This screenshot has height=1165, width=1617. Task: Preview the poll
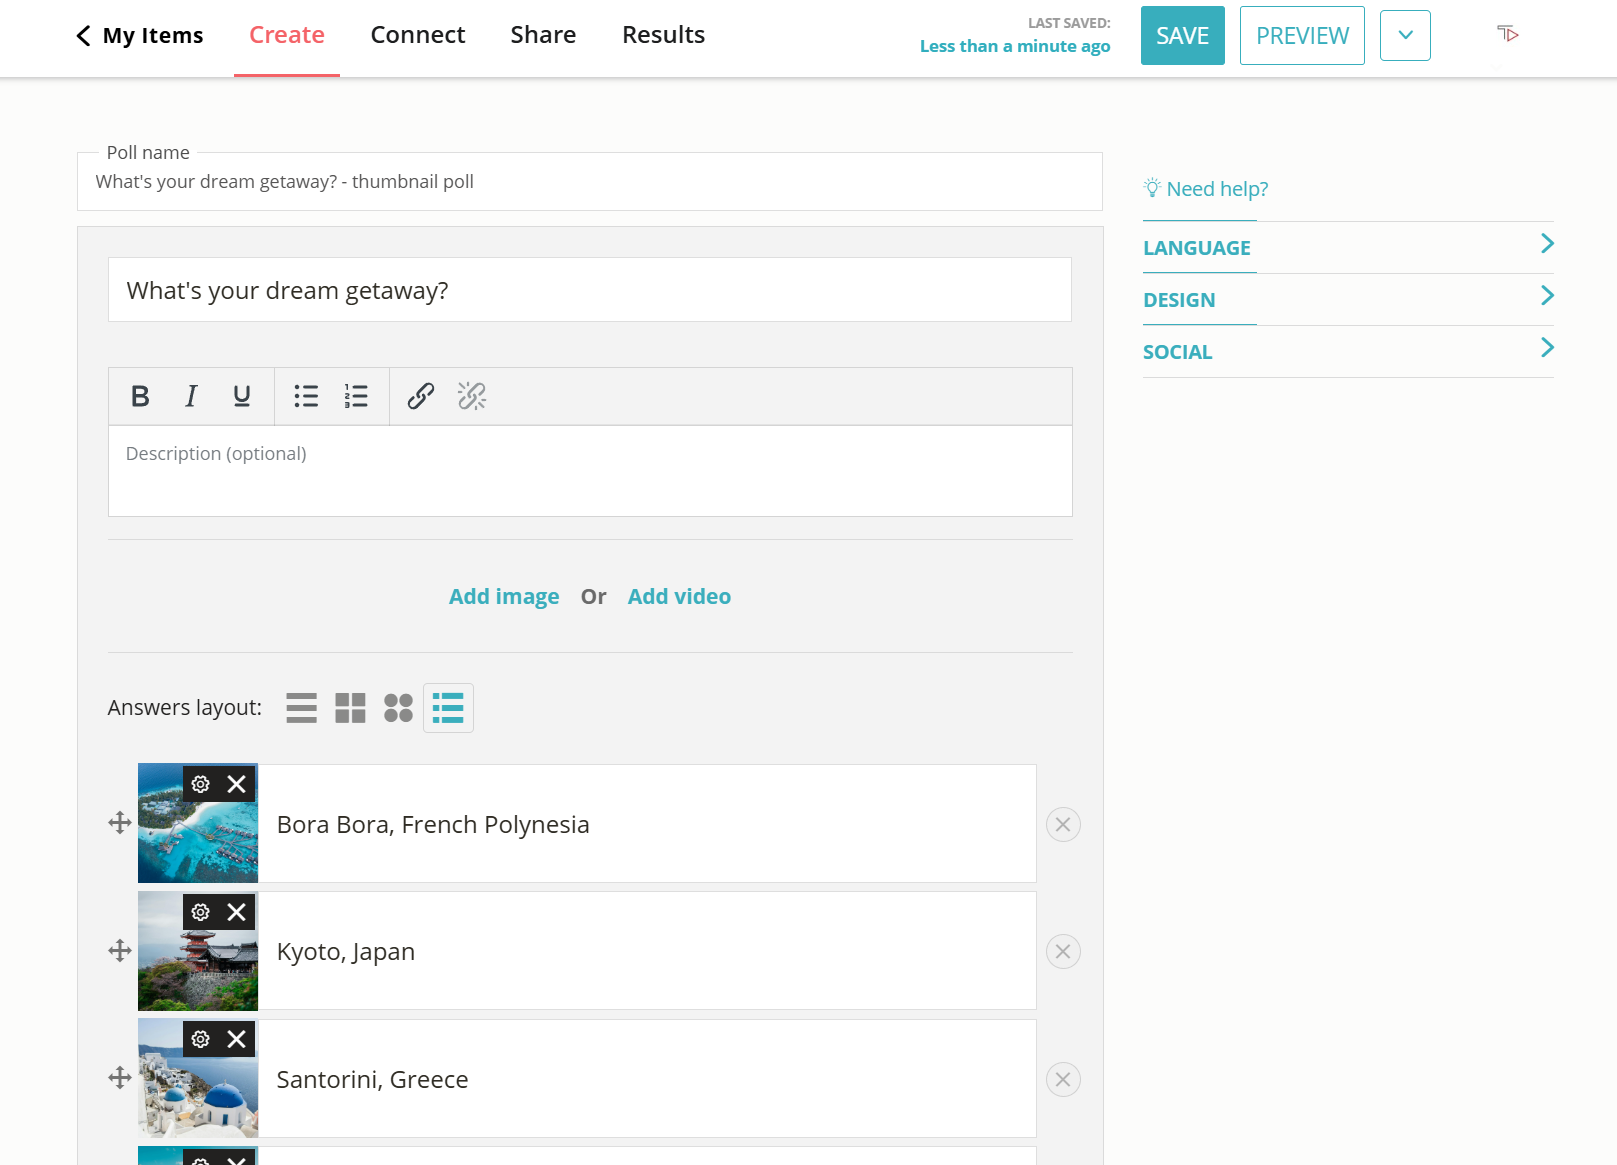click(1302, 36)
